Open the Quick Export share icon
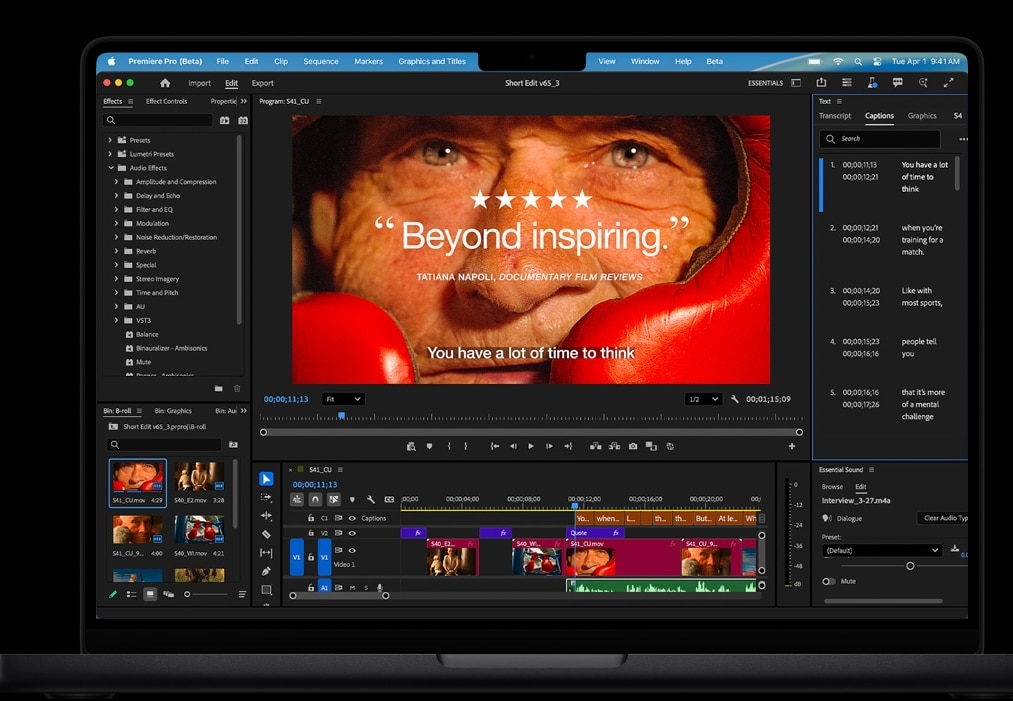Image resolution: width=1013 pixels, height=701 pixels. (821, 83)
